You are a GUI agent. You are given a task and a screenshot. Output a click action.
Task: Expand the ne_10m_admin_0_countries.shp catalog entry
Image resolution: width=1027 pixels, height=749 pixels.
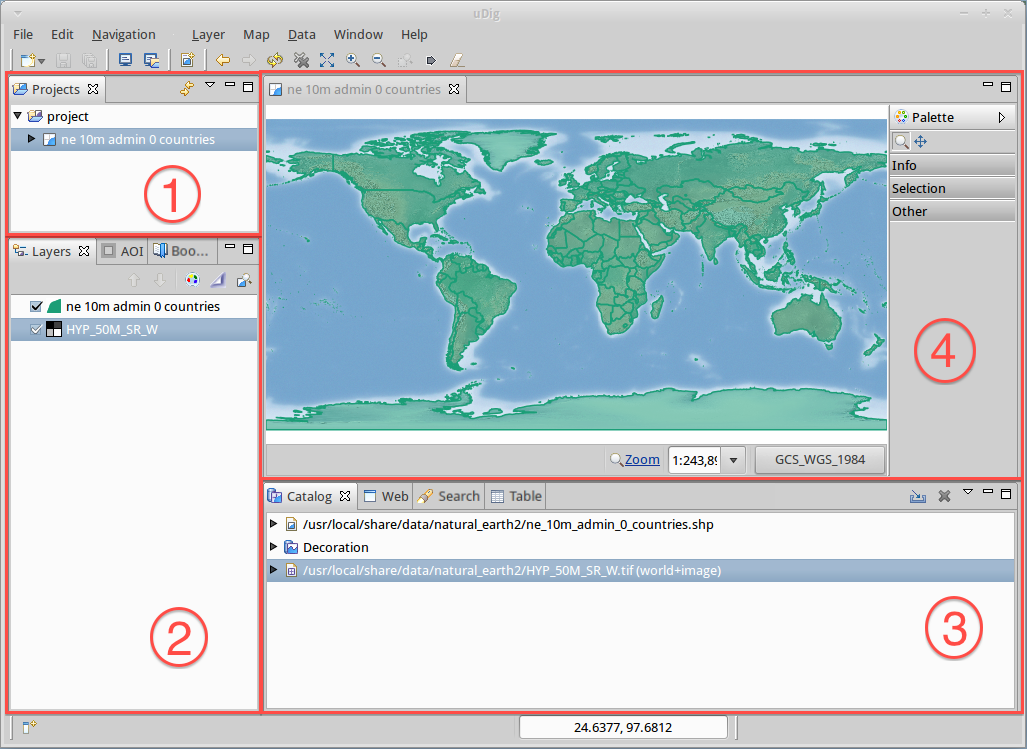[x=274, y=524]
